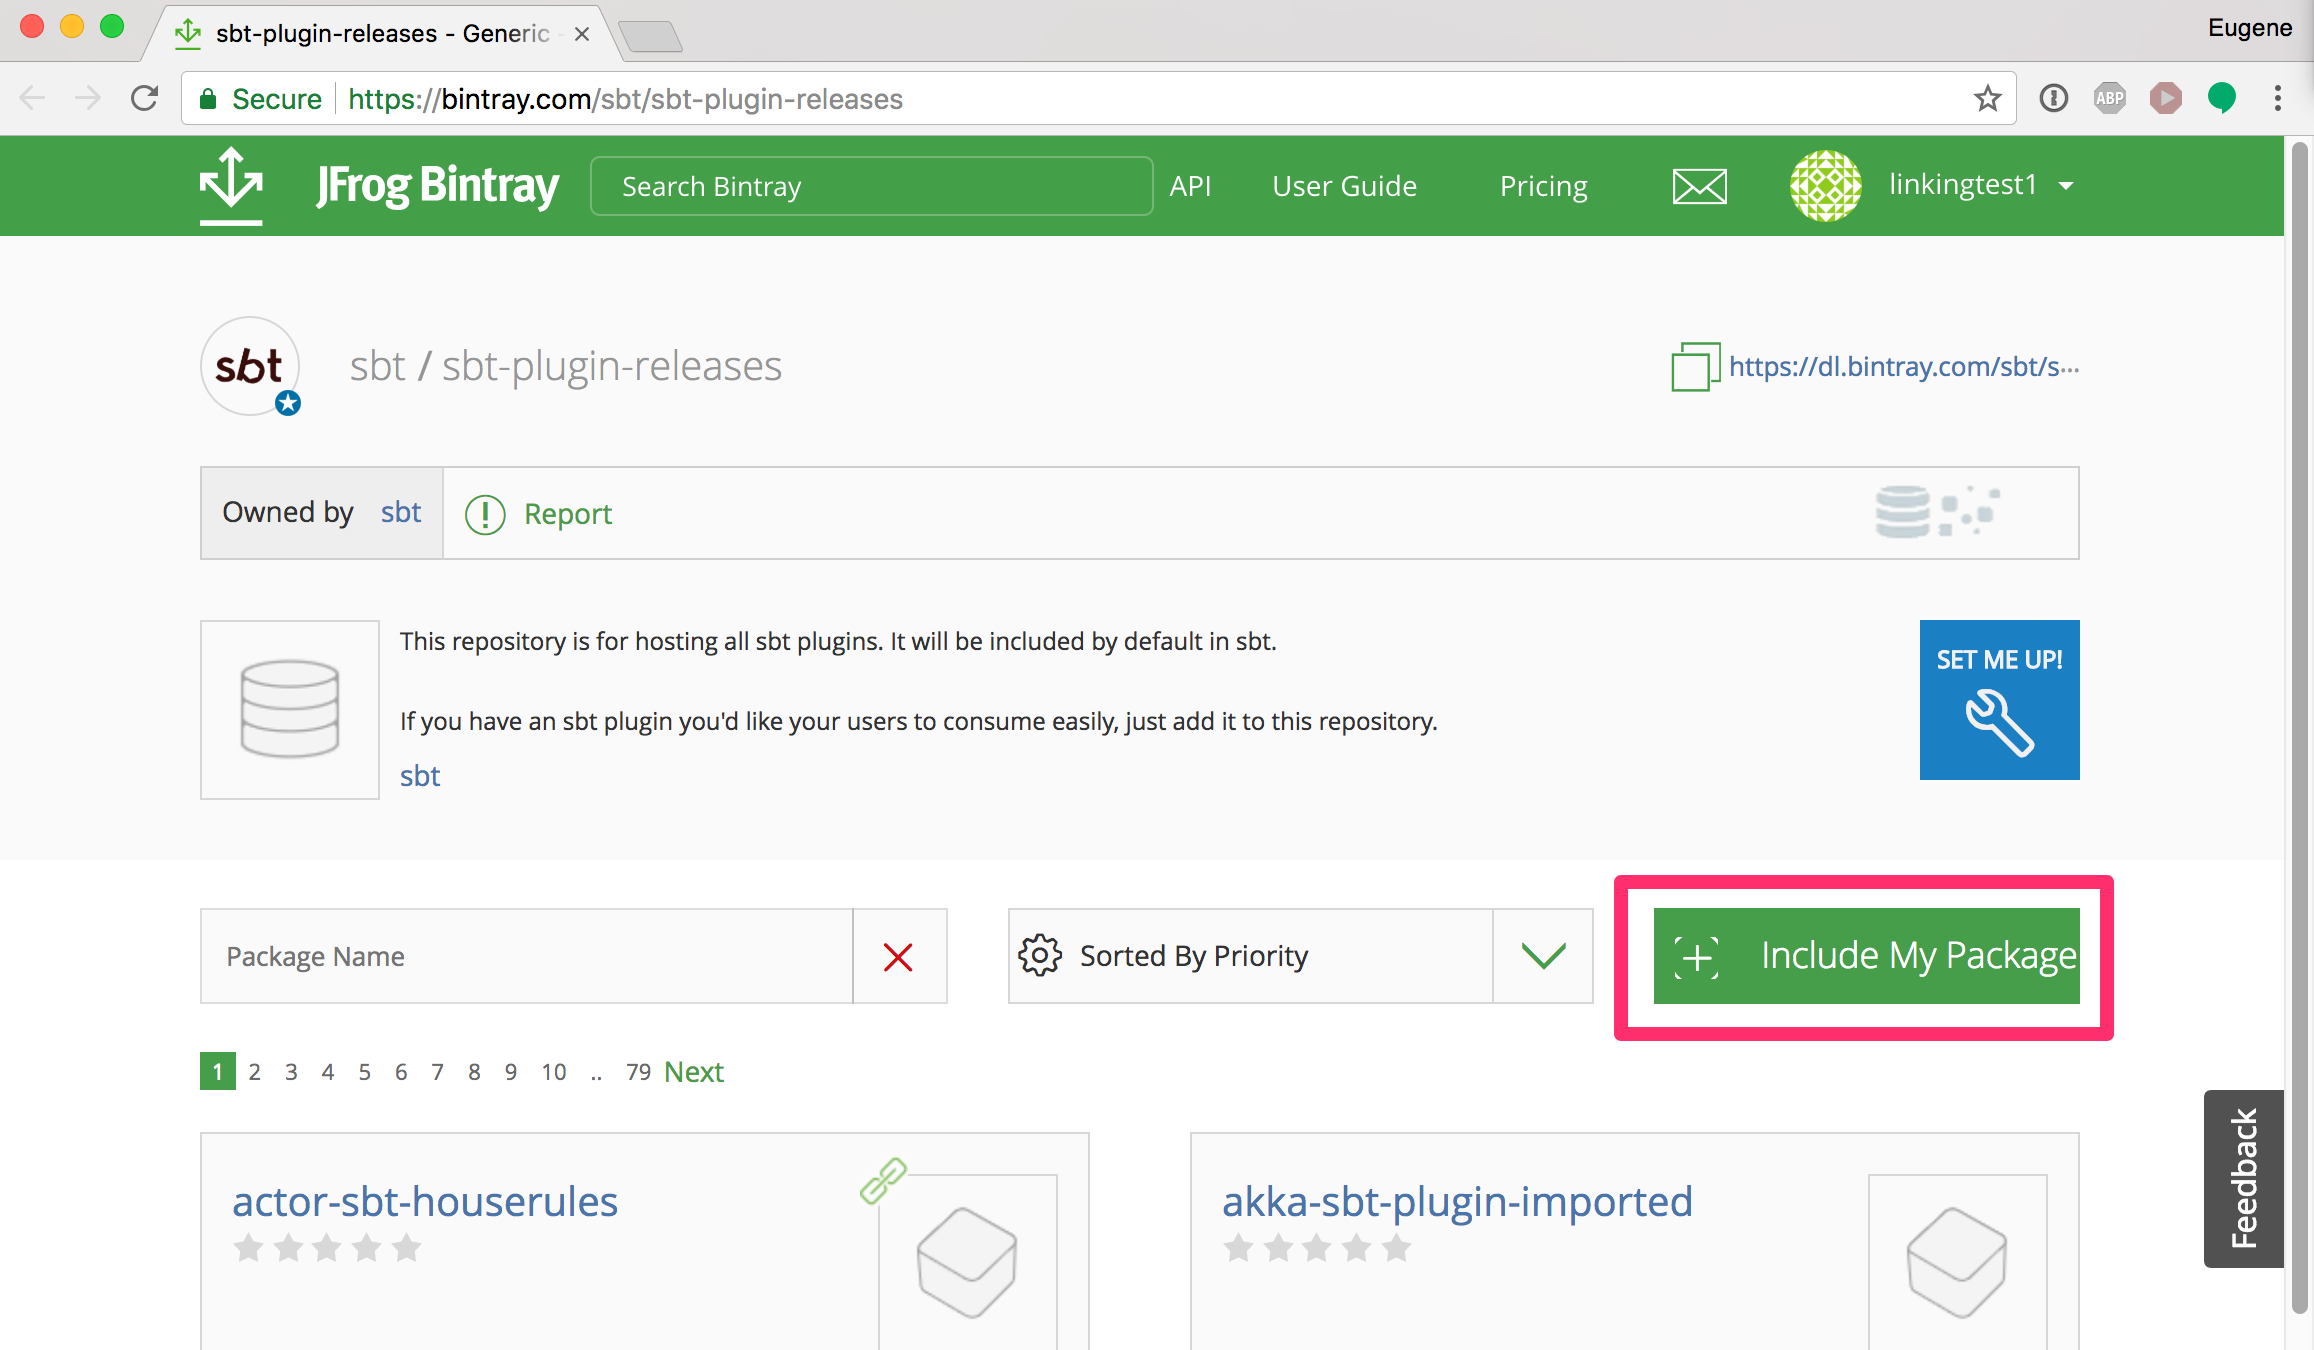Click the sbt link below repository description

420,776
